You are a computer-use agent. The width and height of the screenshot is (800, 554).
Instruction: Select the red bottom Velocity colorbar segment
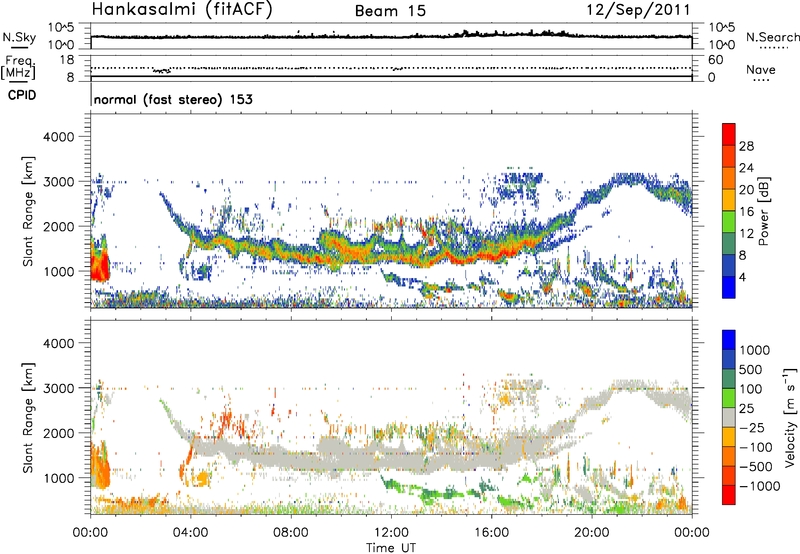(729, 495)
